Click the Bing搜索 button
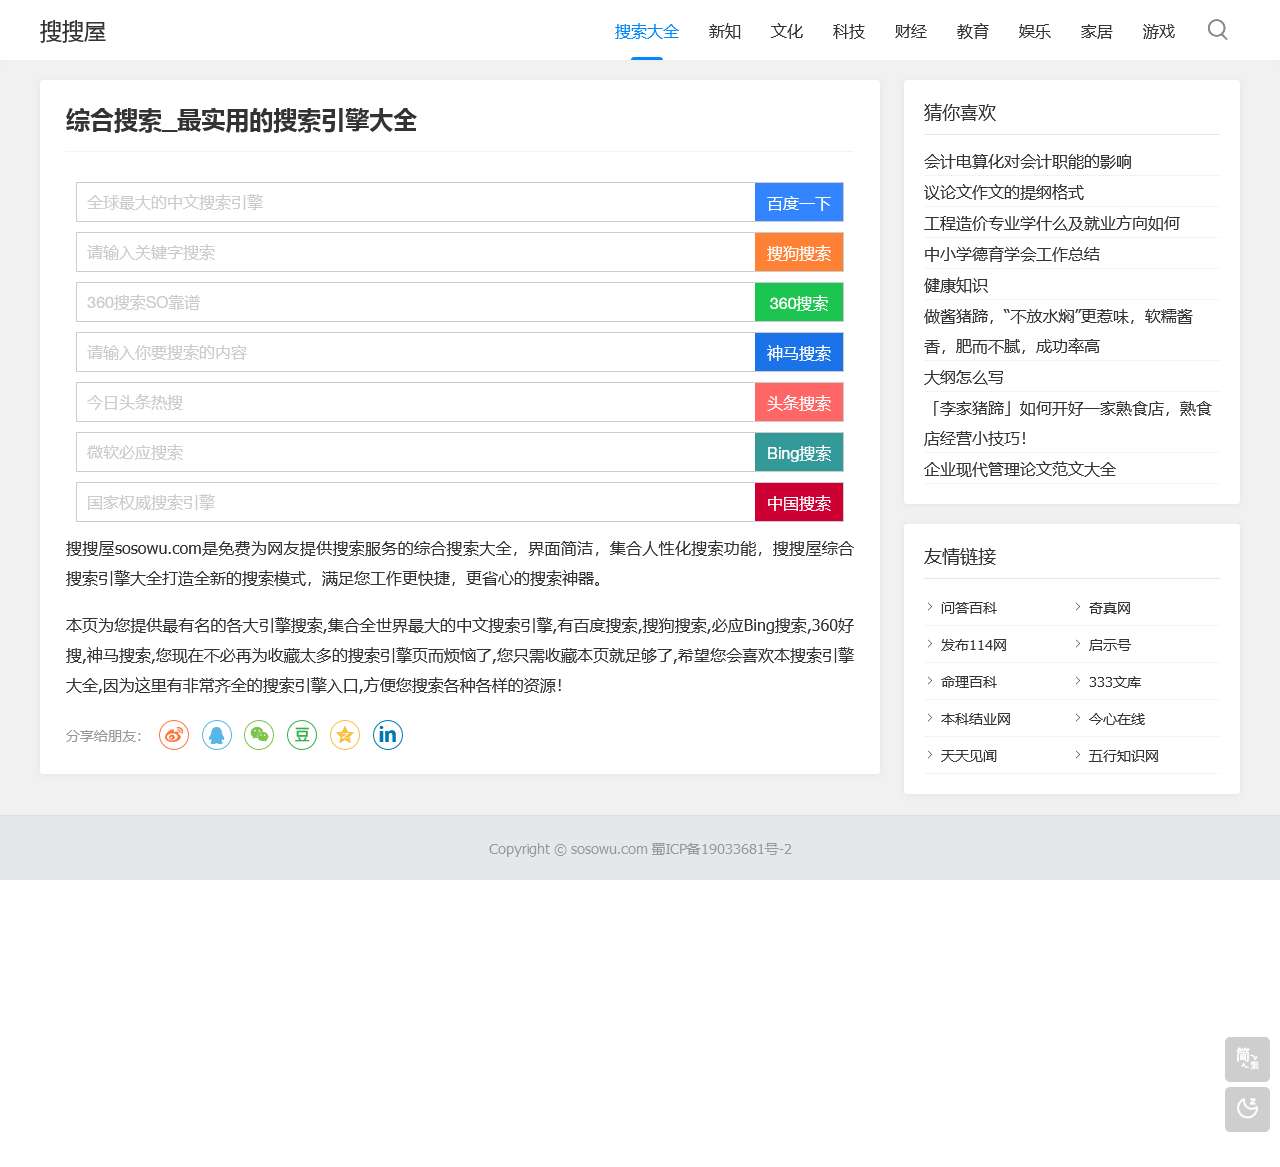1280x1167 pixels. coord(799,452)
